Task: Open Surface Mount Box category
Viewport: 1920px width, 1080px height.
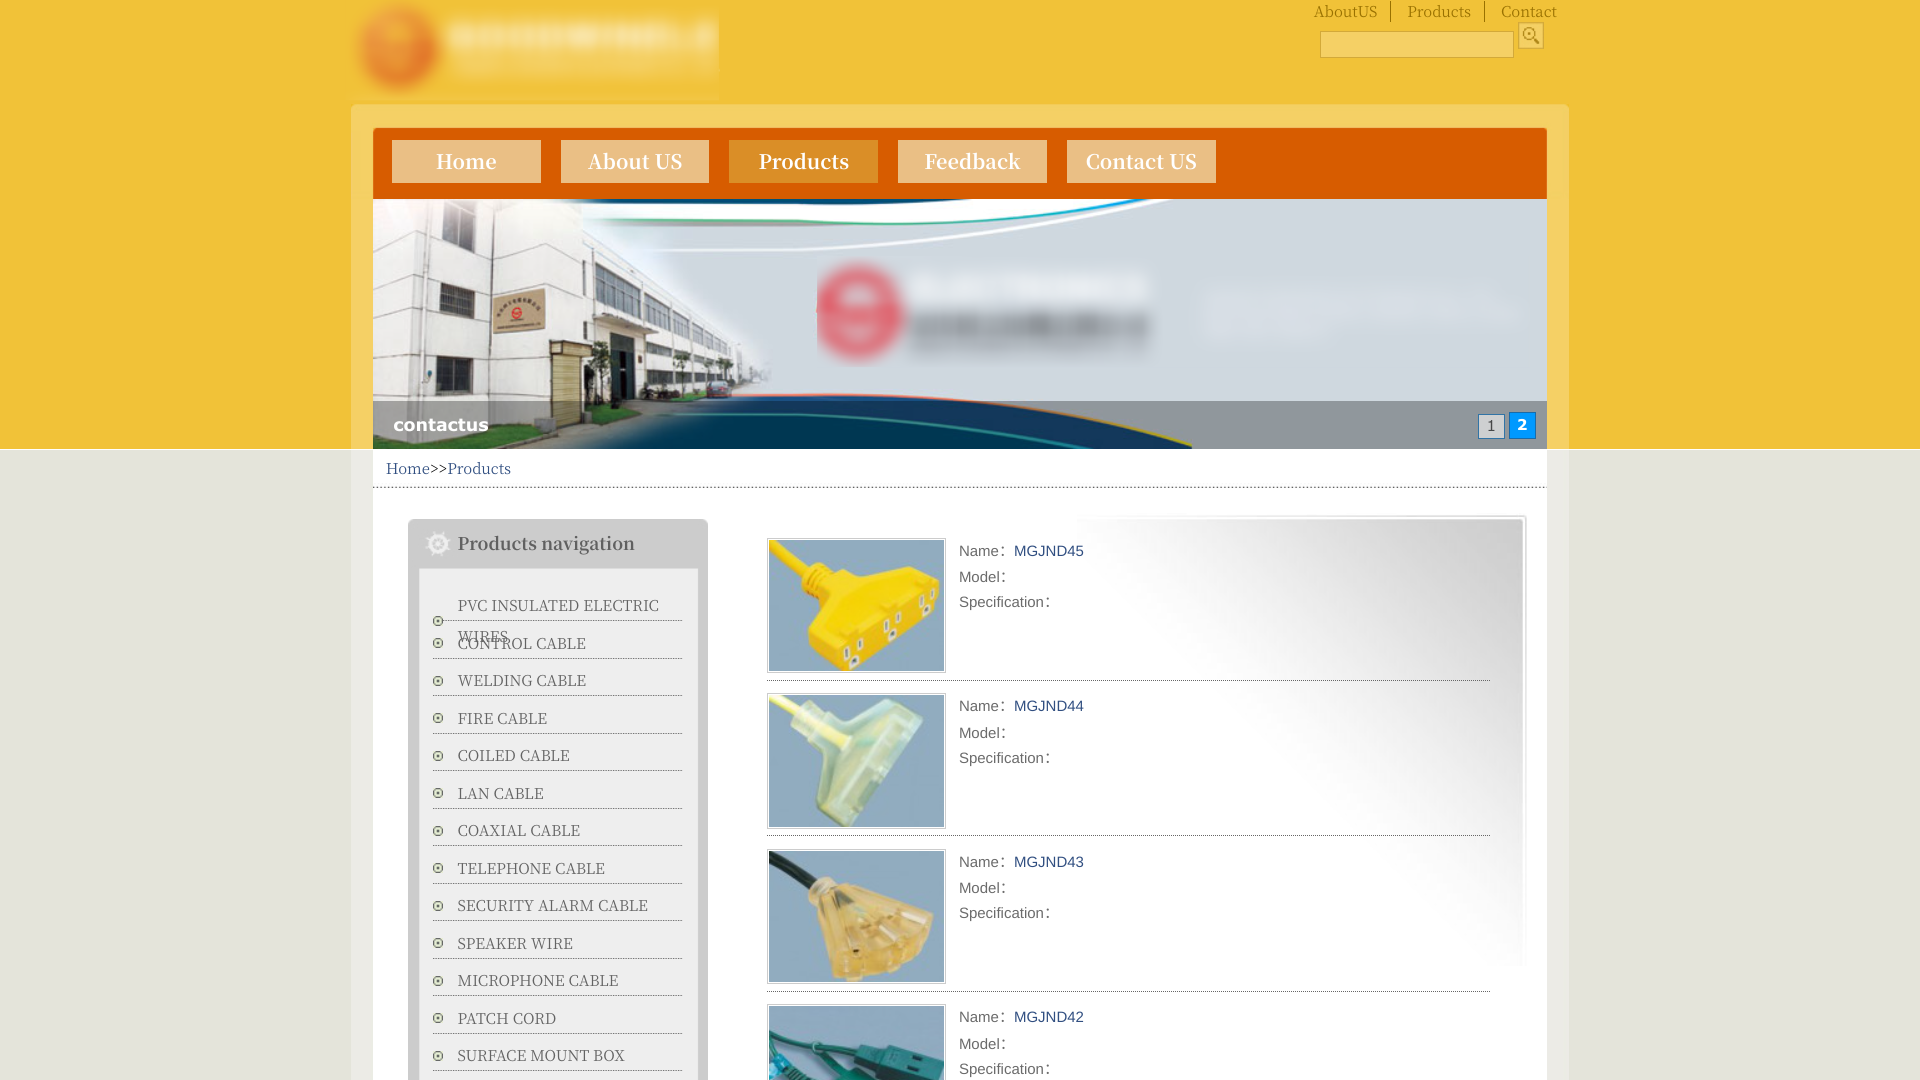Action: tap(541, 1056)
